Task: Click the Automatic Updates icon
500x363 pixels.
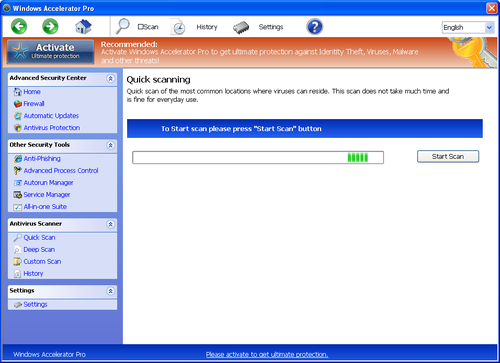Action: [x=18, y=116]
